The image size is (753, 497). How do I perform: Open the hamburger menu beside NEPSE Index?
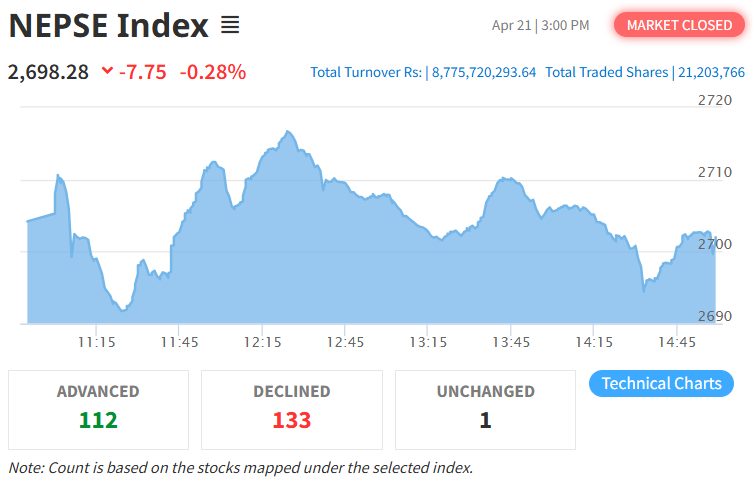(230, 25)
